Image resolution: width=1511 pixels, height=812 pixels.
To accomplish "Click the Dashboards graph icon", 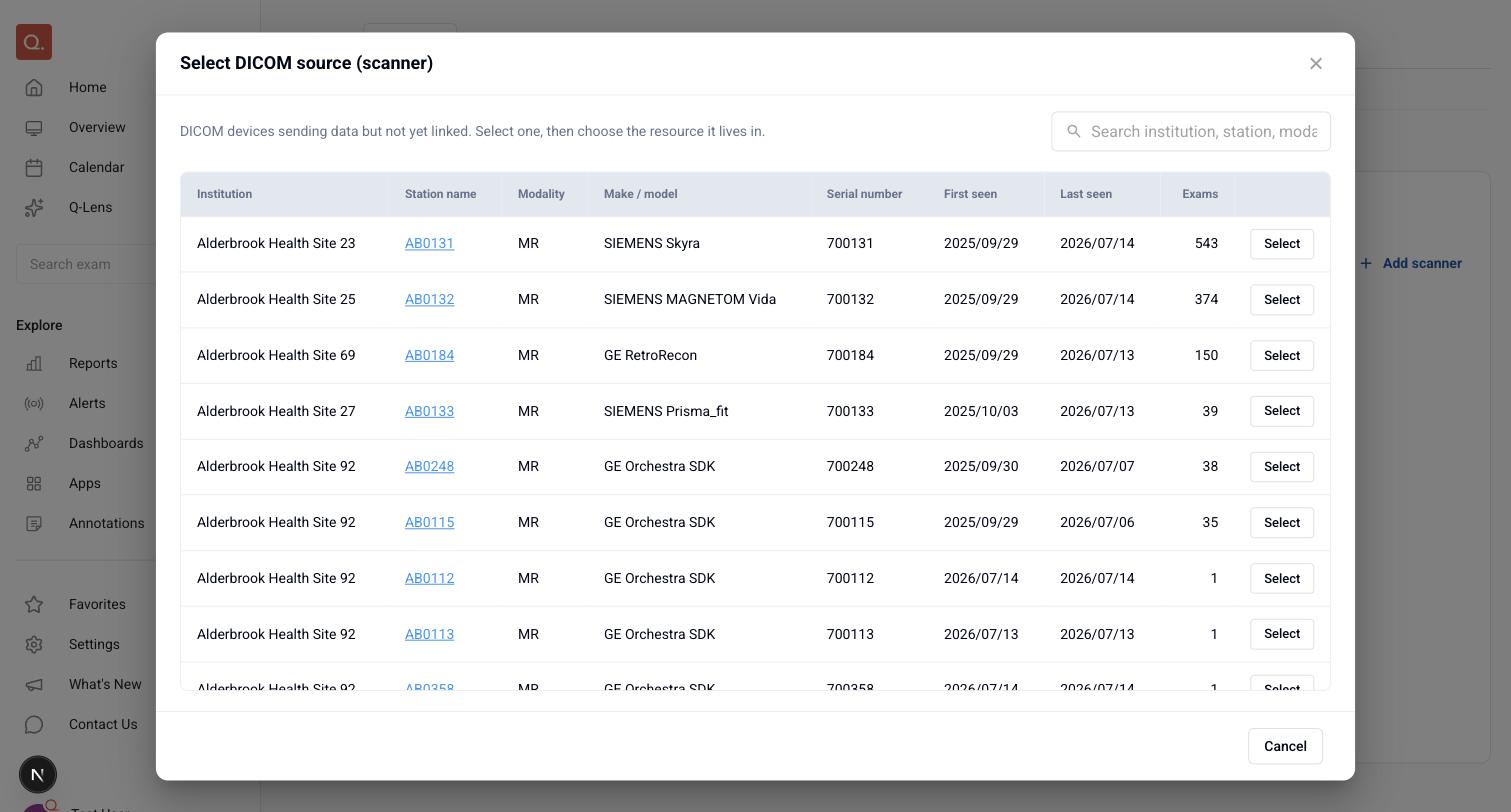I will [34, 443].
